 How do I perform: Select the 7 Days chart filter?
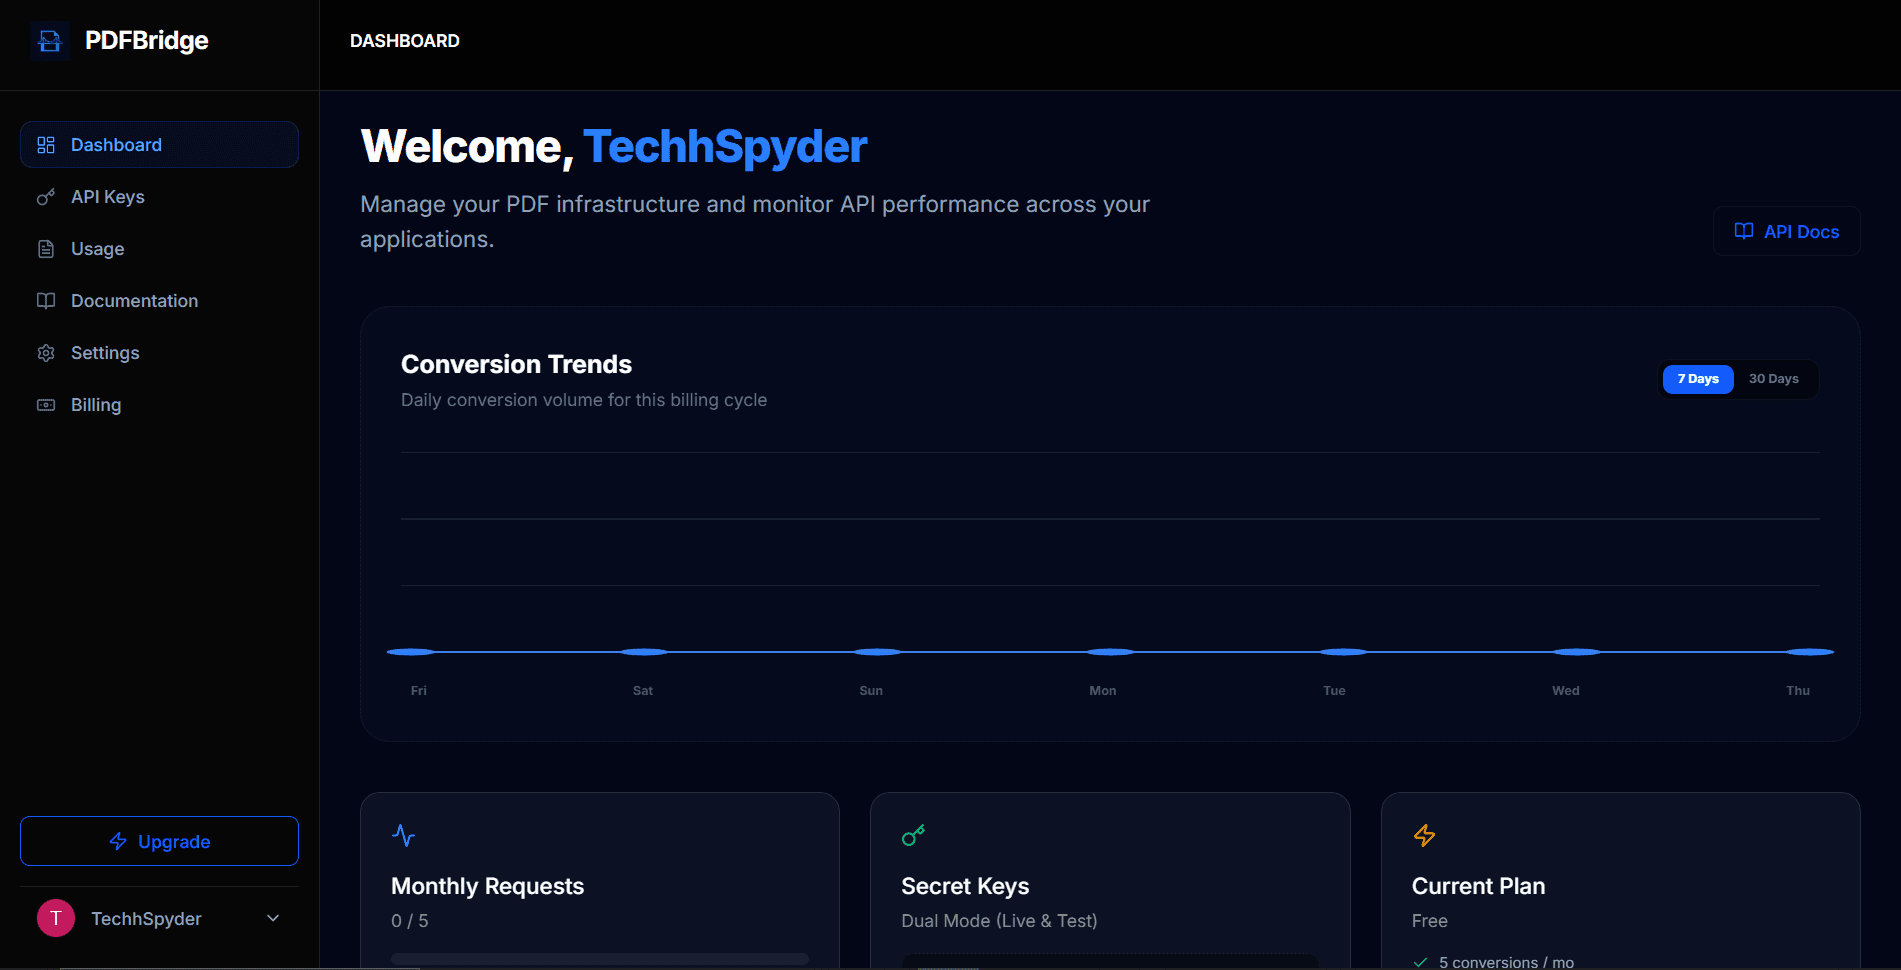point(1697,378)
